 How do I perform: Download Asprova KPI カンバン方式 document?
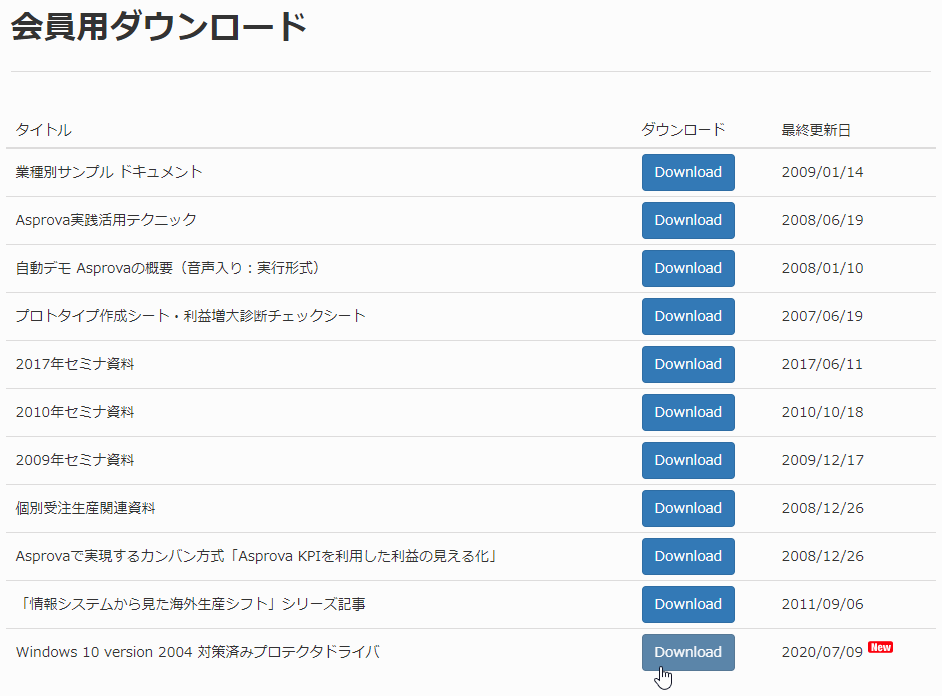point(688,557)
